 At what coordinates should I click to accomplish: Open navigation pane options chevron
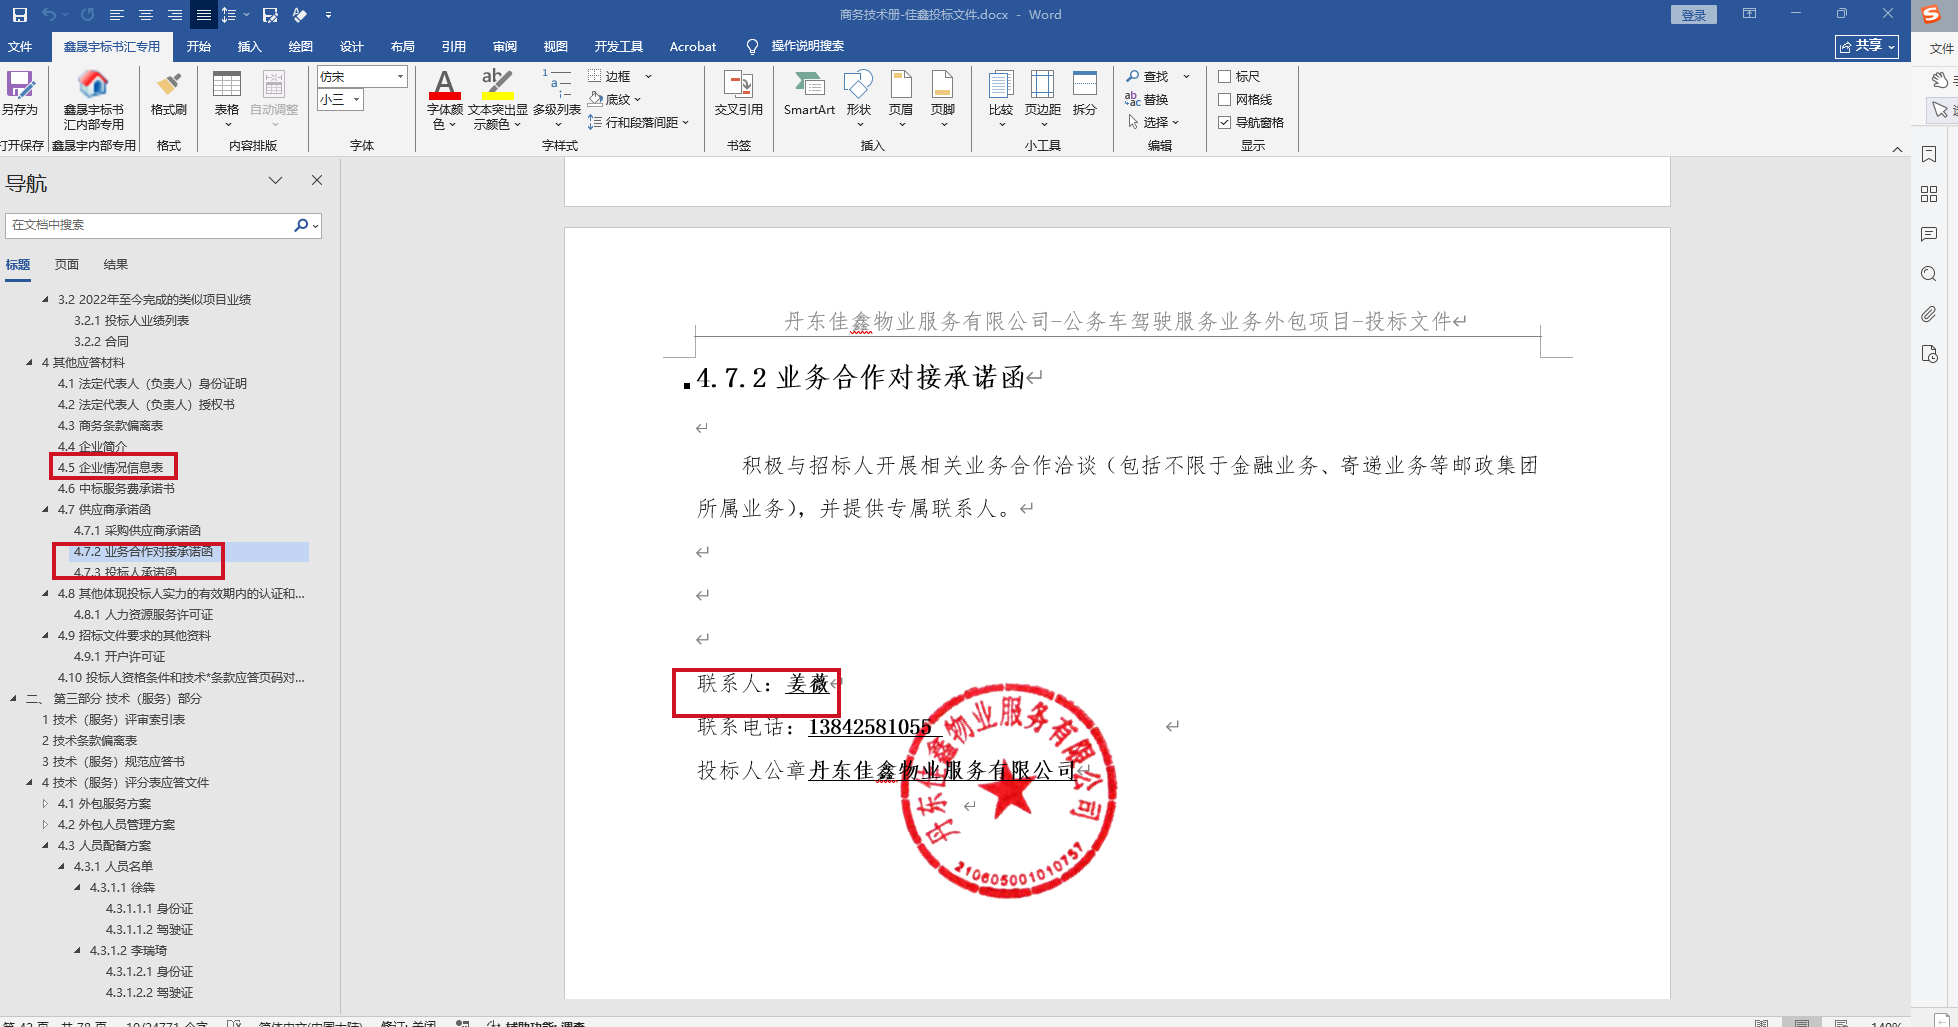tap(275, 180)
